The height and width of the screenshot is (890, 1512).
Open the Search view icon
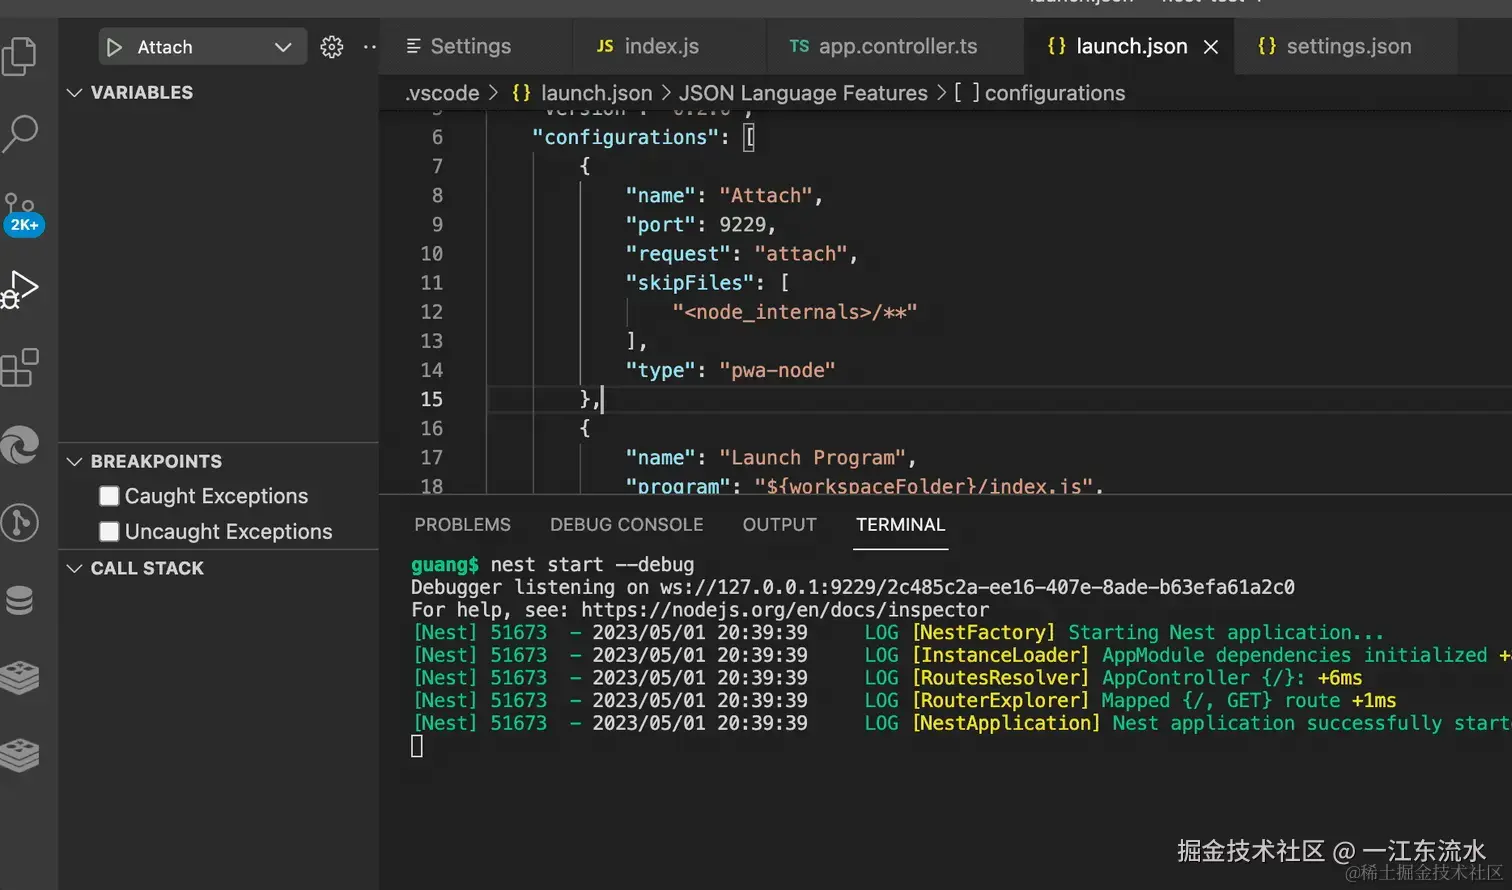pyautogui.click(x=20, y=133)
